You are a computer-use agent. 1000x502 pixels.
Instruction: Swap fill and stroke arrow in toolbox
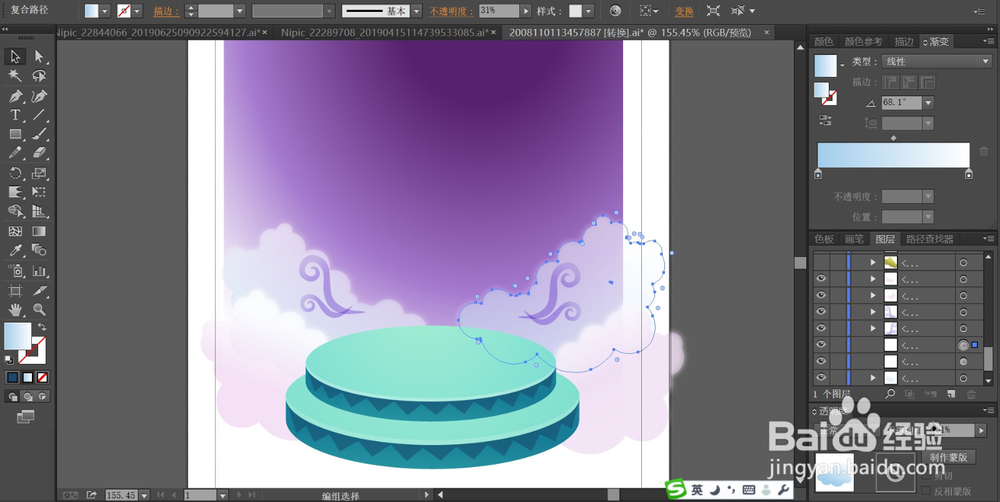tap(42, 327)
